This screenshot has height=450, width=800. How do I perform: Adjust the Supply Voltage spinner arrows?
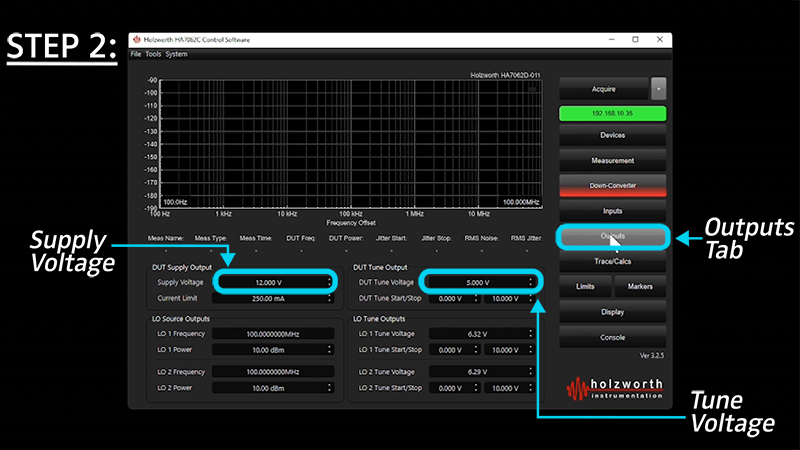(329, 282)
